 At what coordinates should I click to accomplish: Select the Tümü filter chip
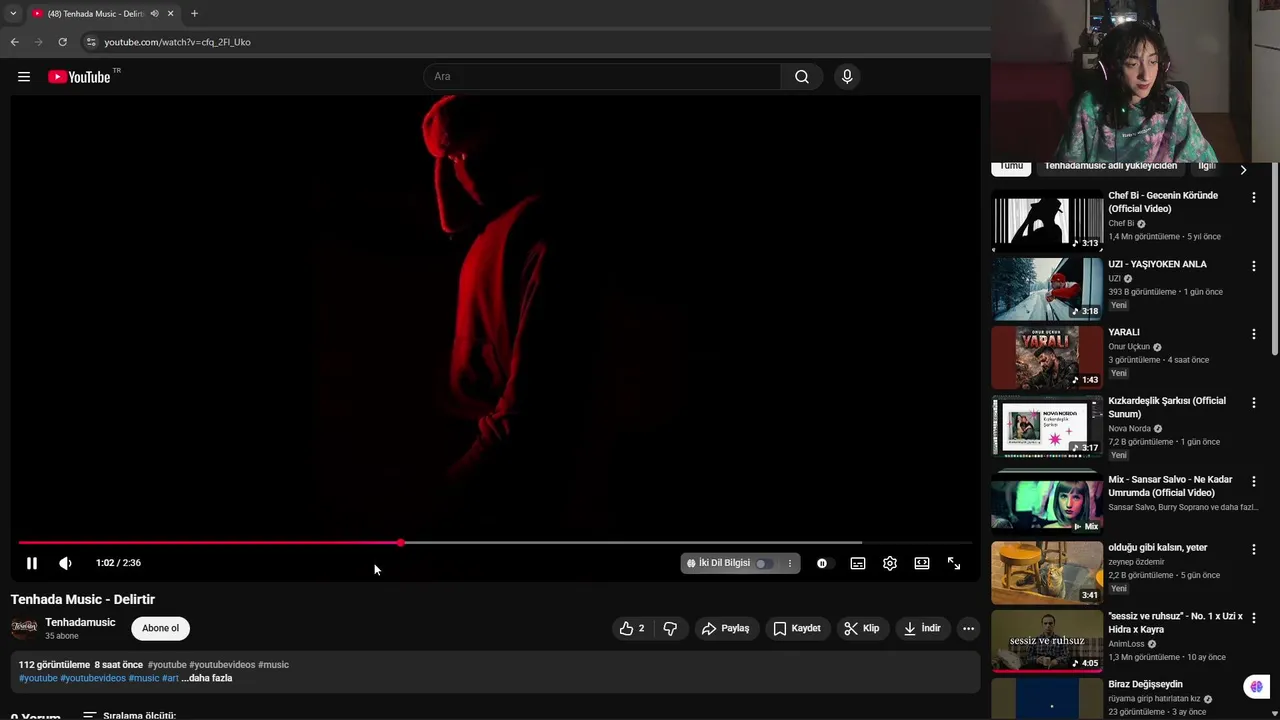1011,166
